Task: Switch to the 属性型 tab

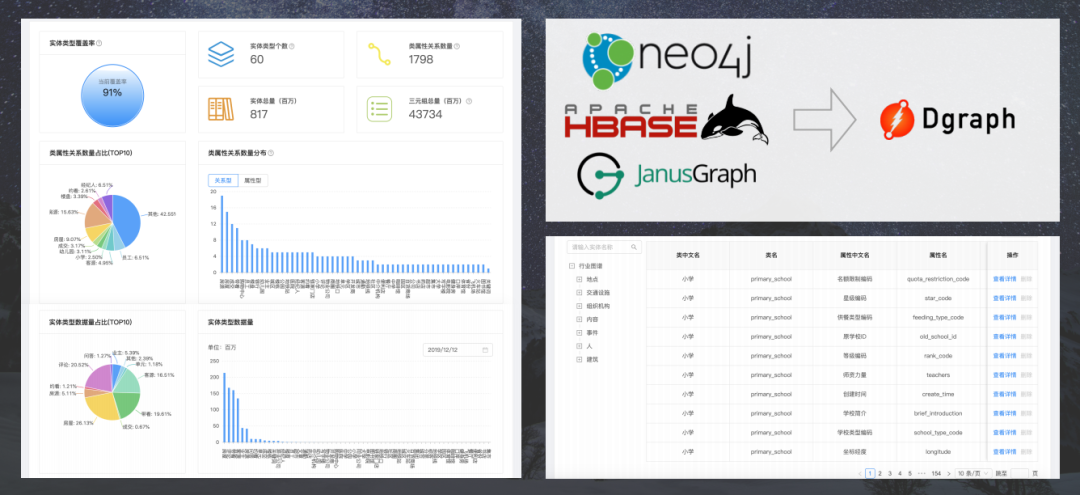Action: point(253,180)
